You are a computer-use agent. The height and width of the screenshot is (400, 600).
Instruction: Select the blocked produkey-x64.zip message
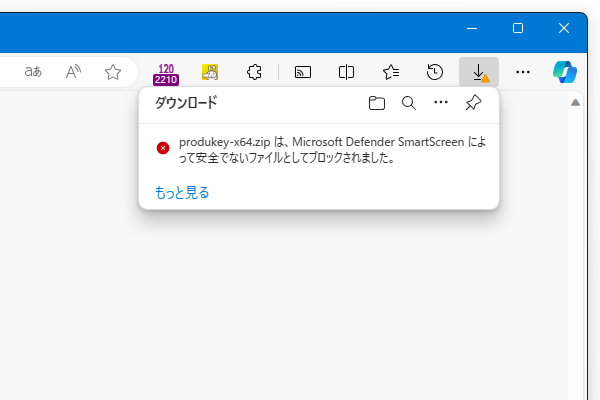tap(333, 150)
